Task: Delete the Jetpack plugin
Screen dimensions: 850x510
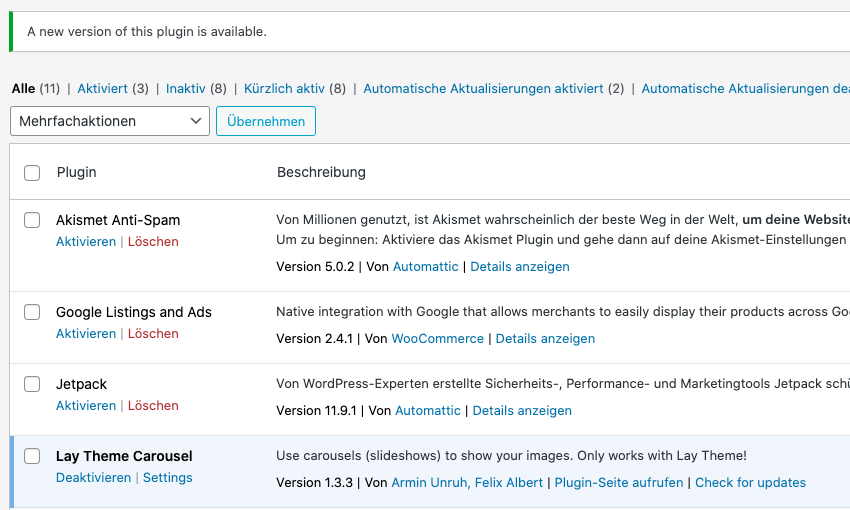Action: coord(153,406)
